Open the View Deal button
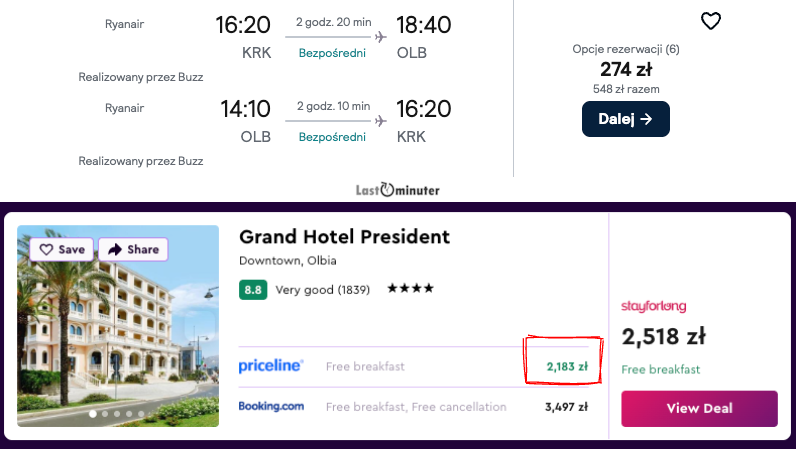 point(699,408)
